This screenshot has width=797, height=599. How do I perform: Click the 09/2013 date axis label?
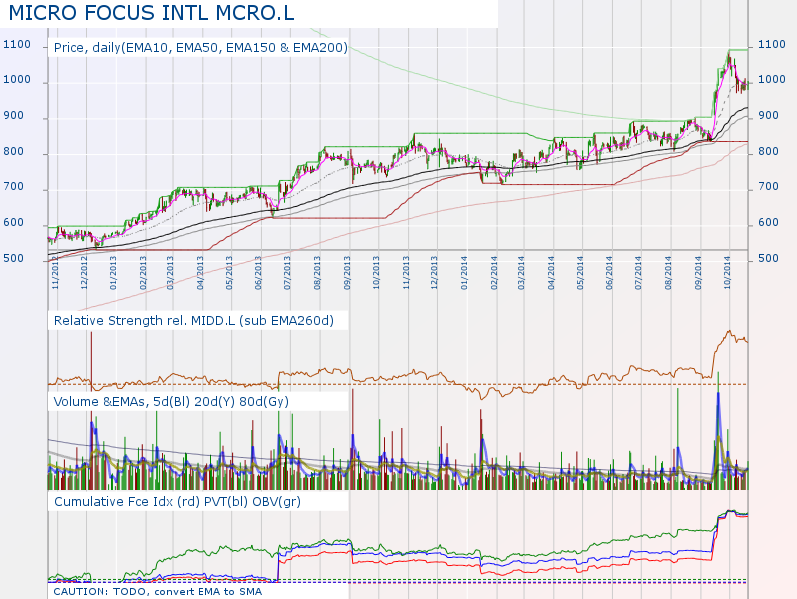(x=347, y=273)
